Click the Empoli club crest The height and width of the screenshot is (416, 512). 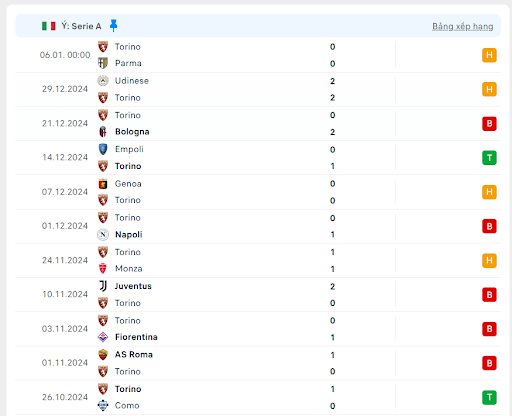(103, 149)
